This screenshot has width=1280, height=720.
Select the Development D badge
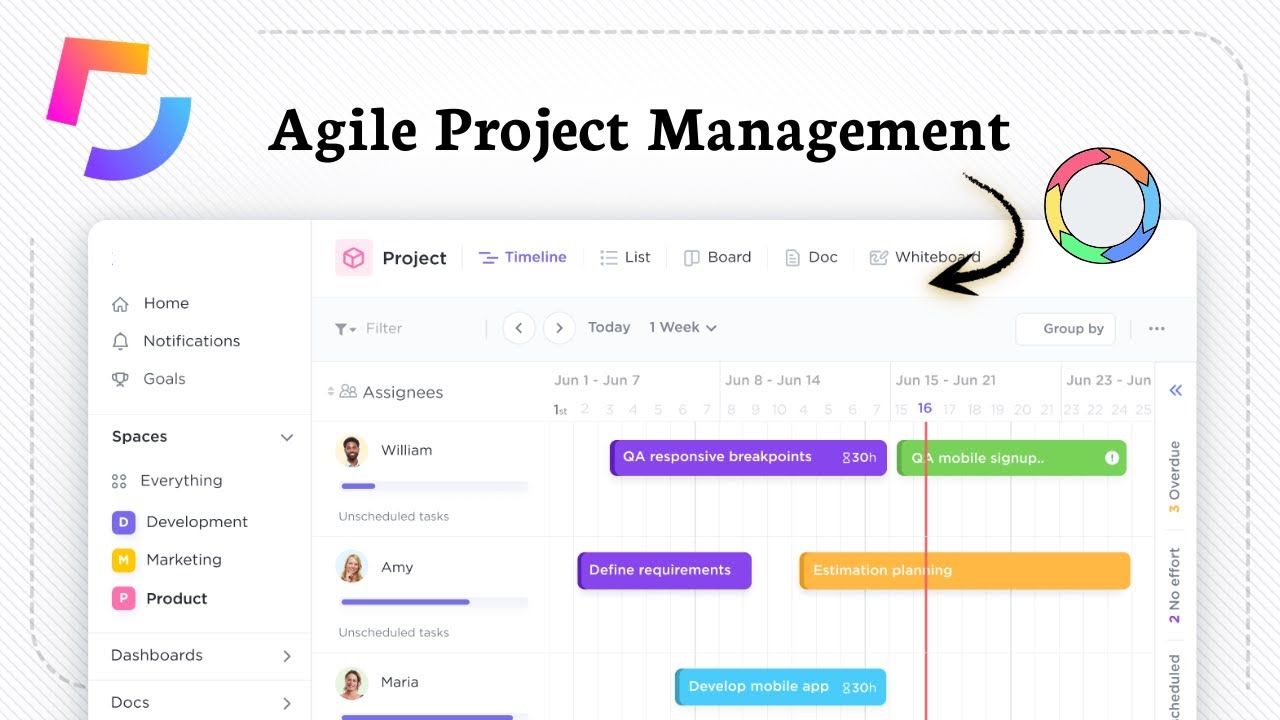click(123, 522)
